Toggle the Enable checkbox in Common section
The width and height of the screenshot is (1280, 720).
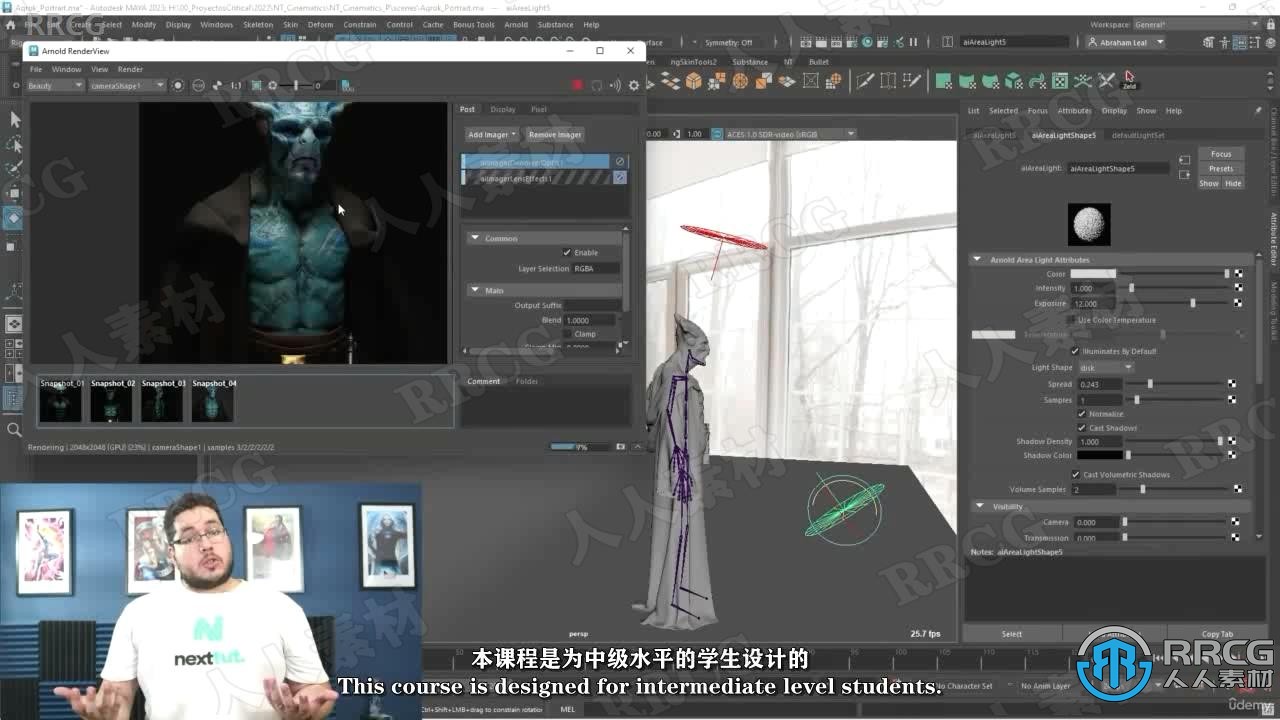(567, 253)
